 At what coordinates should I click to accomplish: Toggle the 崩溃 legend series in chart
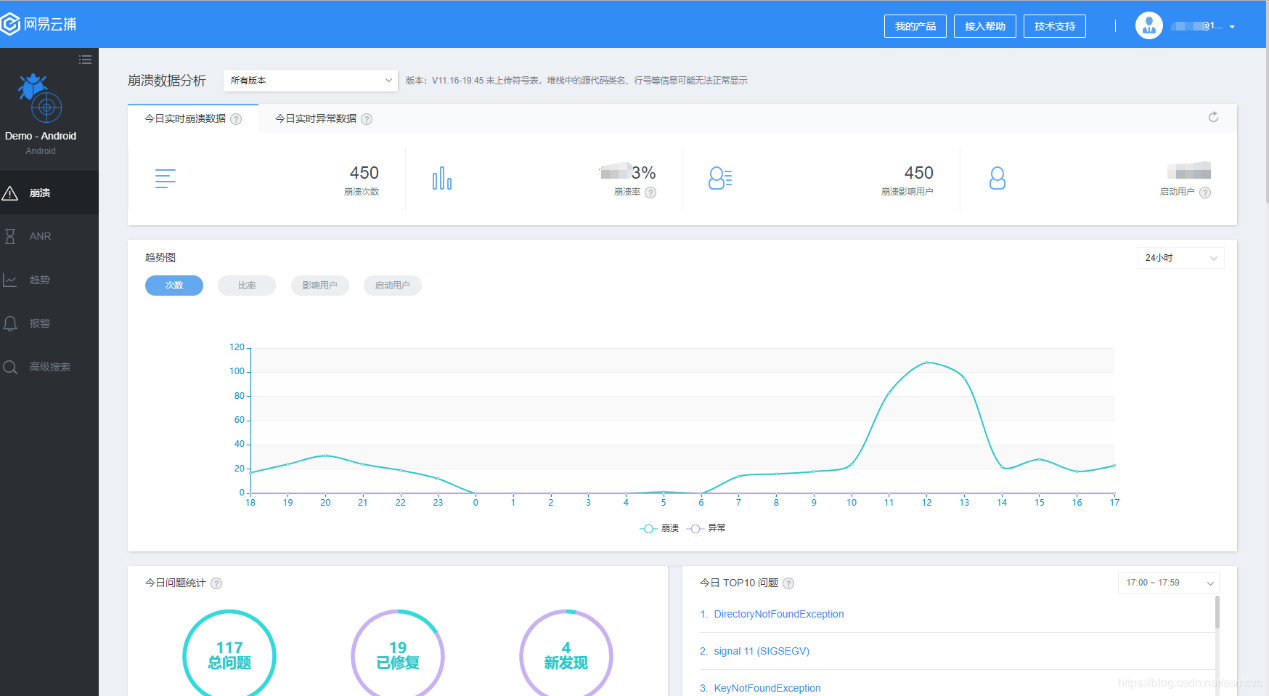(x=659, y=528)
